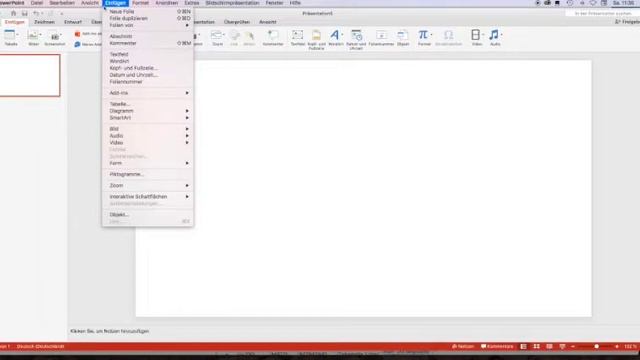Click the home icon in quick access toolbar
The width and height of the screenshot is (640, 360).
point(13,13)
